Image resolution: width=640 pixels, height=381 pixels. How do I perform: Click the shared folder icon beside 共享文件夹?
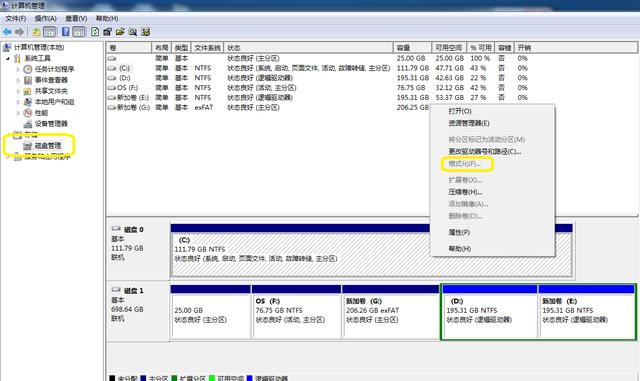coord(28,91)
